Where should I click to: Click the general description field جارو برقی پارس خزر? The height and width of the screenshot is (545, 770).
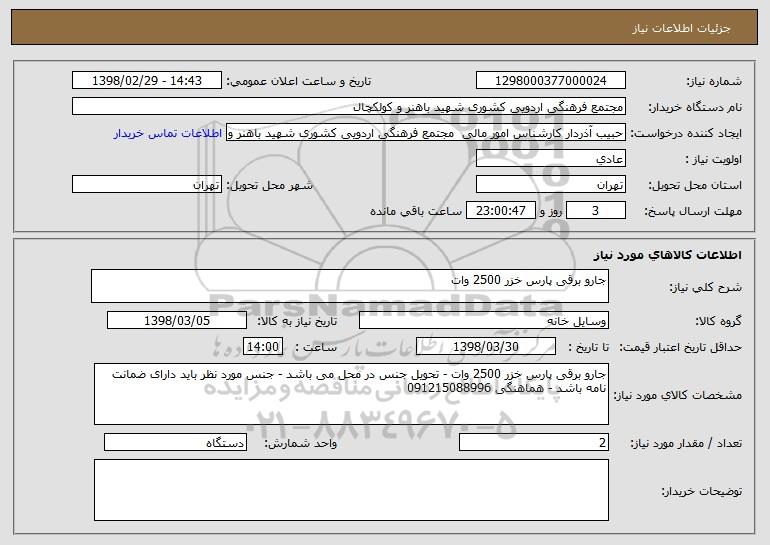click(350, 286)
